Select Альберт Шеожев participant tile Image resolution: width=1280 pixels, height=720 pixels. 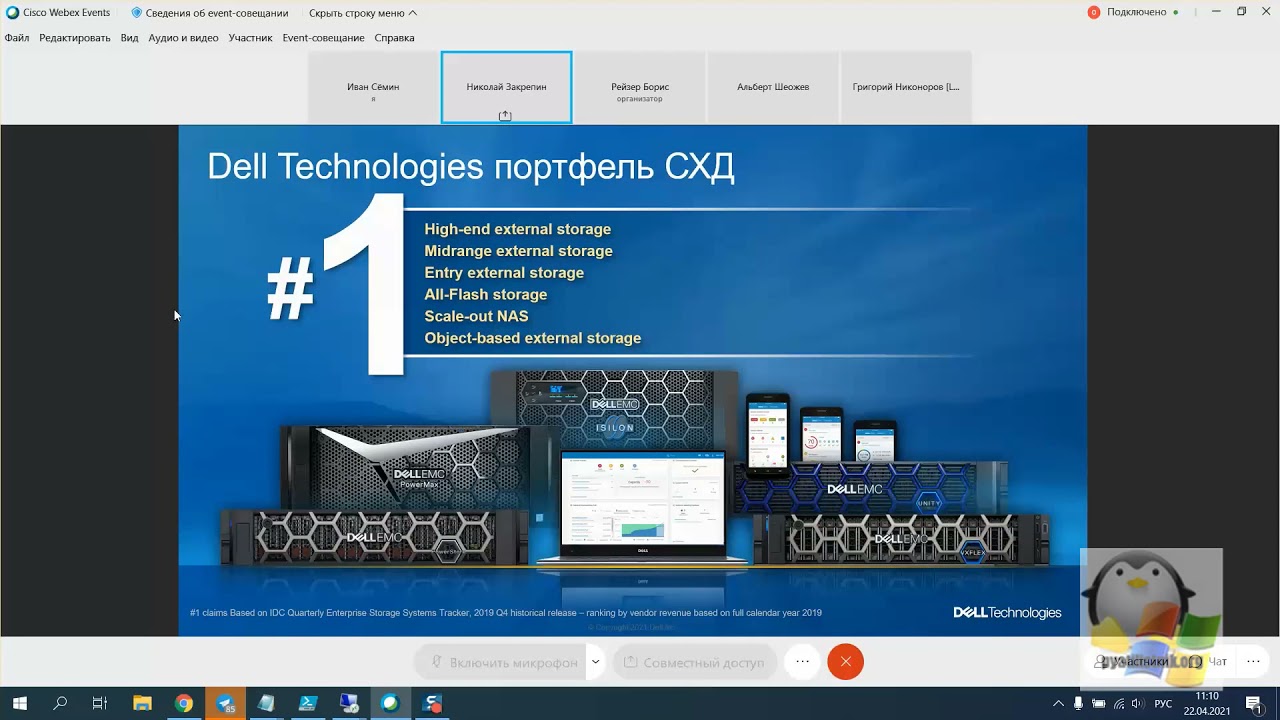click(773, 88)
